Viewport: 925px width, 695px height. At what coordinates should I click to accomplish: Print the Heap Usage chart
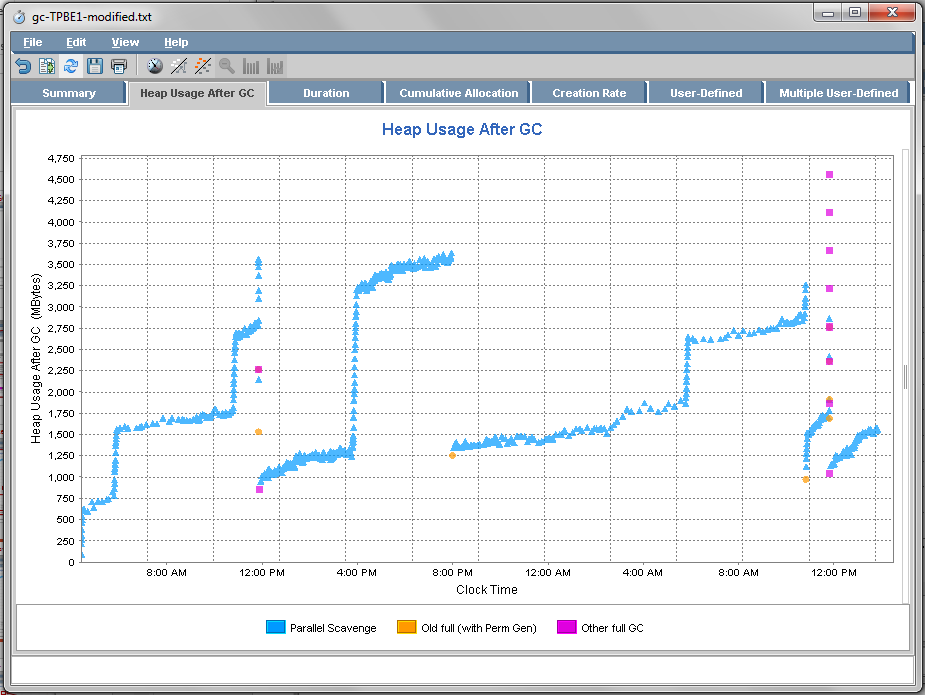click(x=119, y=66)
